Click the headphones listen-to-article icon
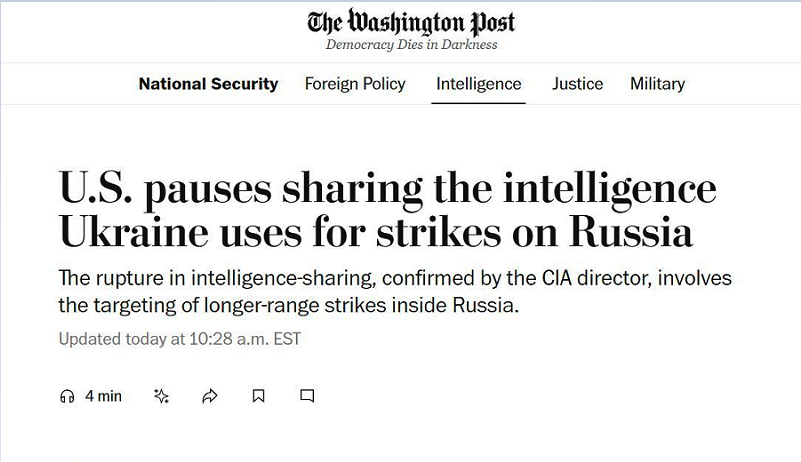This screenshot has height=462, width=801. 67,396
